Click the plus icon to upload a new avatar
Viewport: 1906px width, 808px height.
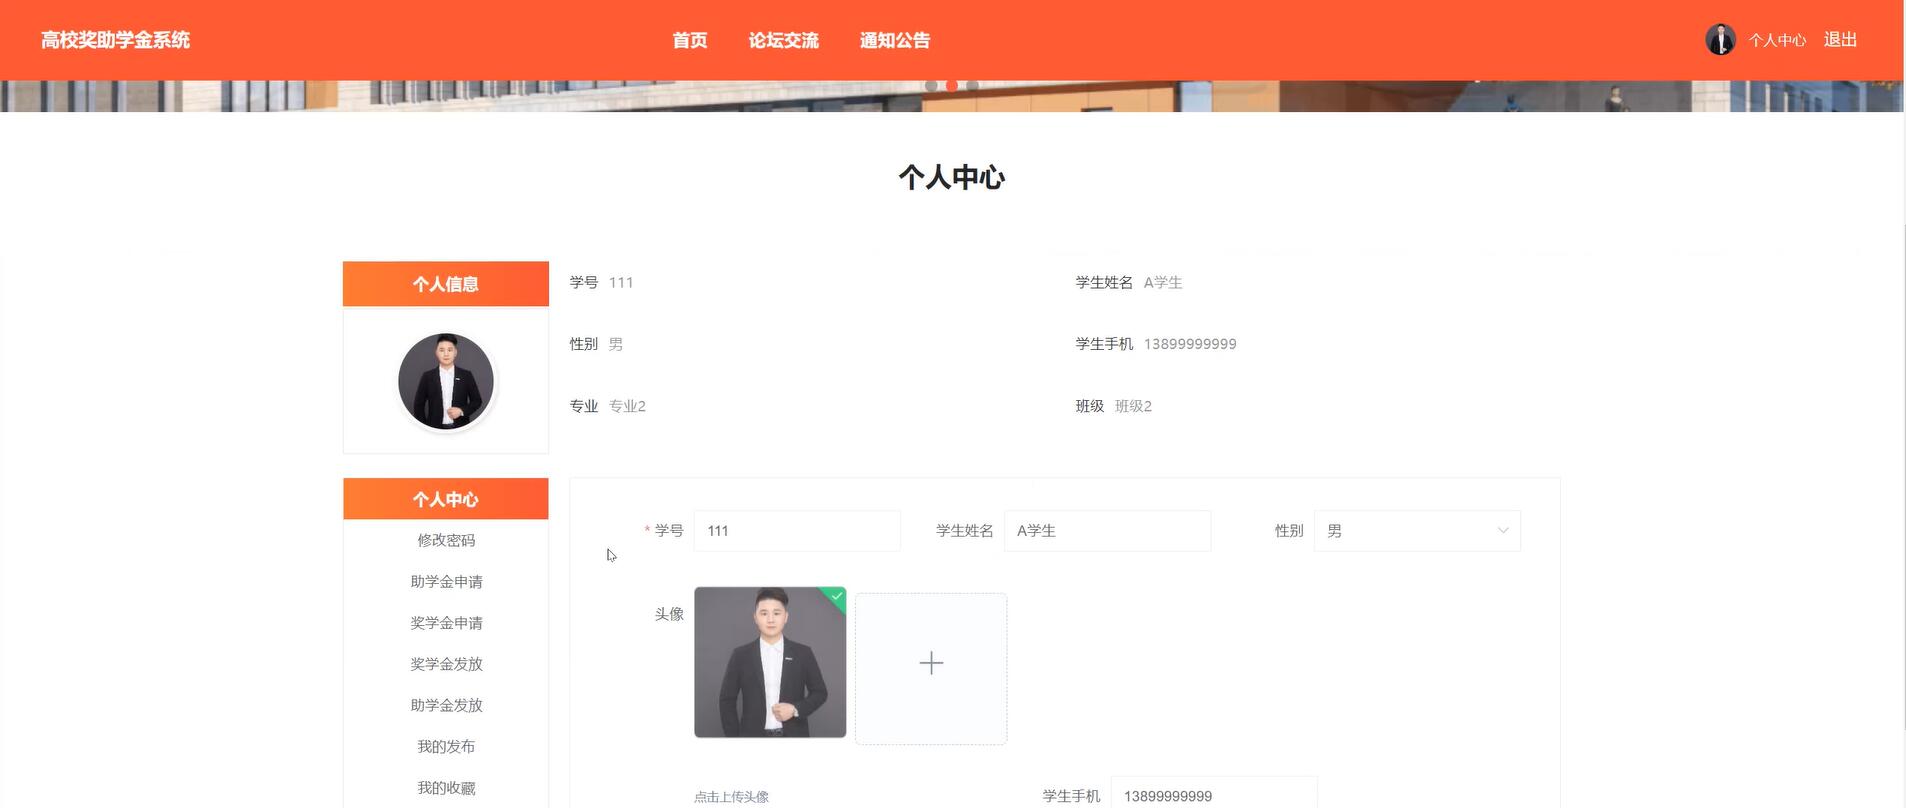pyautogui.click(x=931, y=663)
